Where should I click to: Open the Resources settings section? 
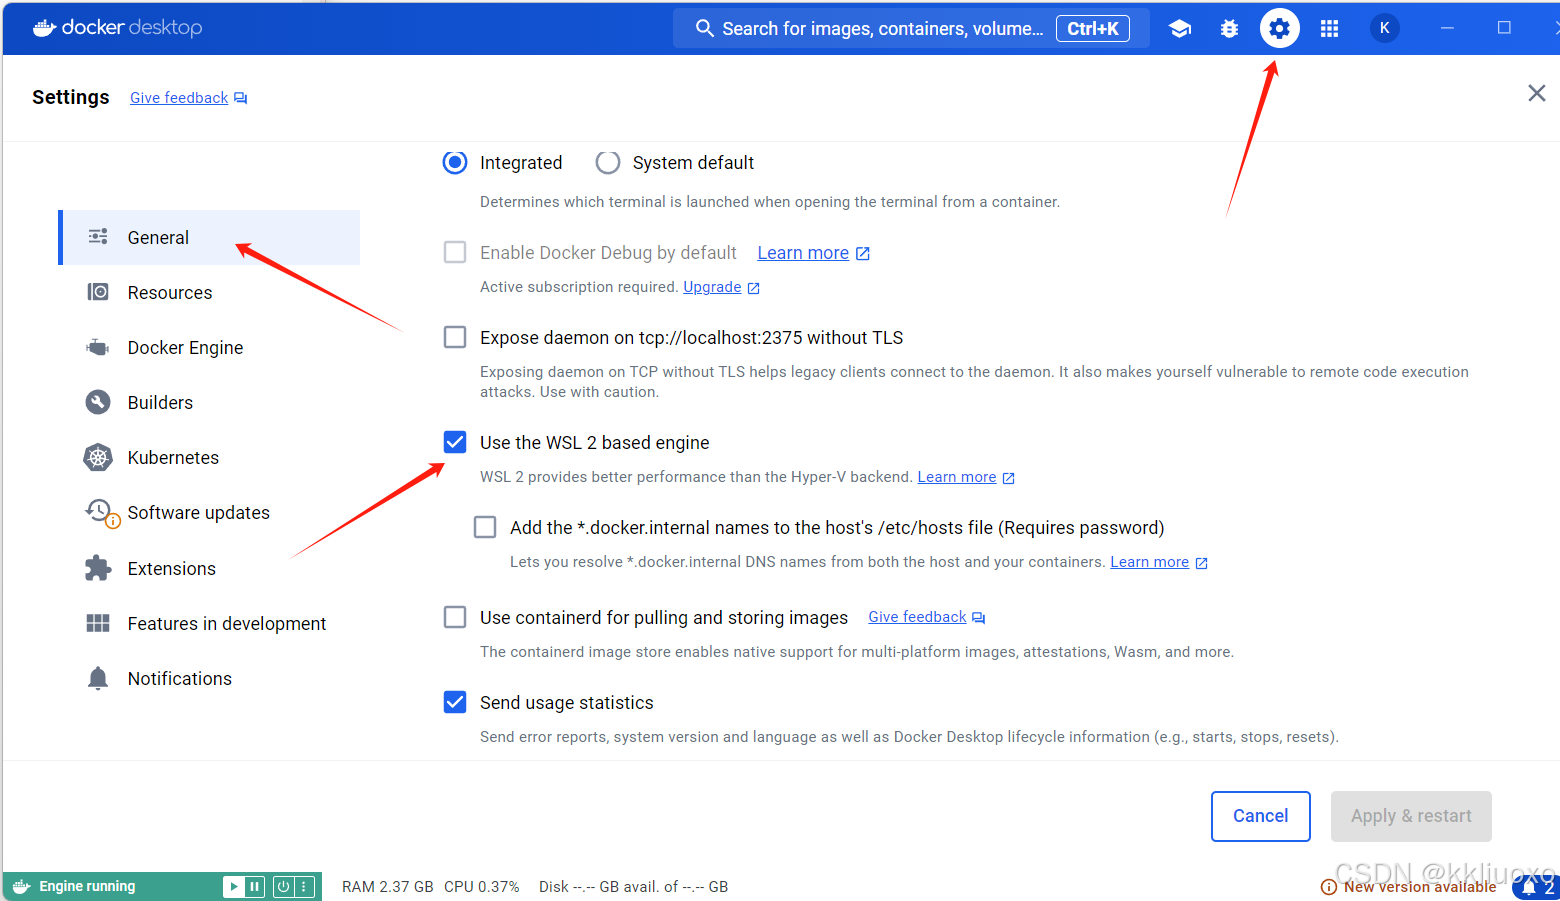(209, 292)
